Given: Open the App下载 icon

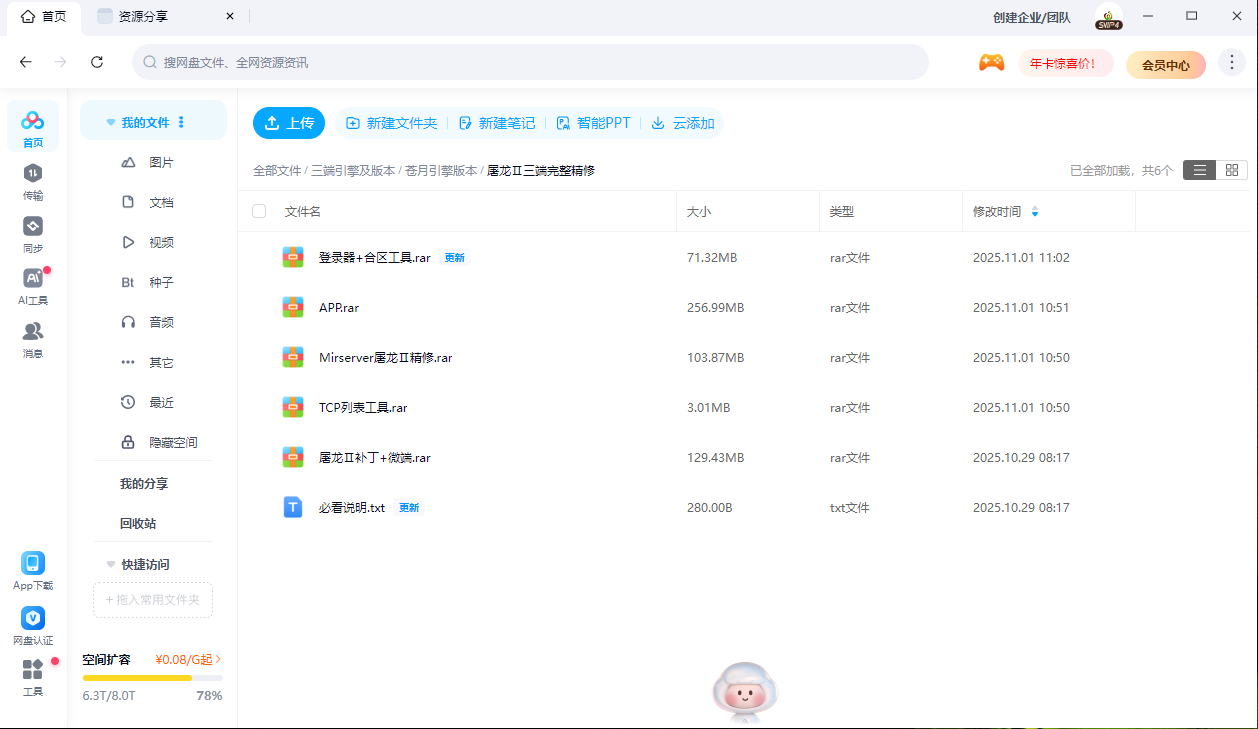Looking at the screenshot, I should pyautogui.click(x=33, y=564).
